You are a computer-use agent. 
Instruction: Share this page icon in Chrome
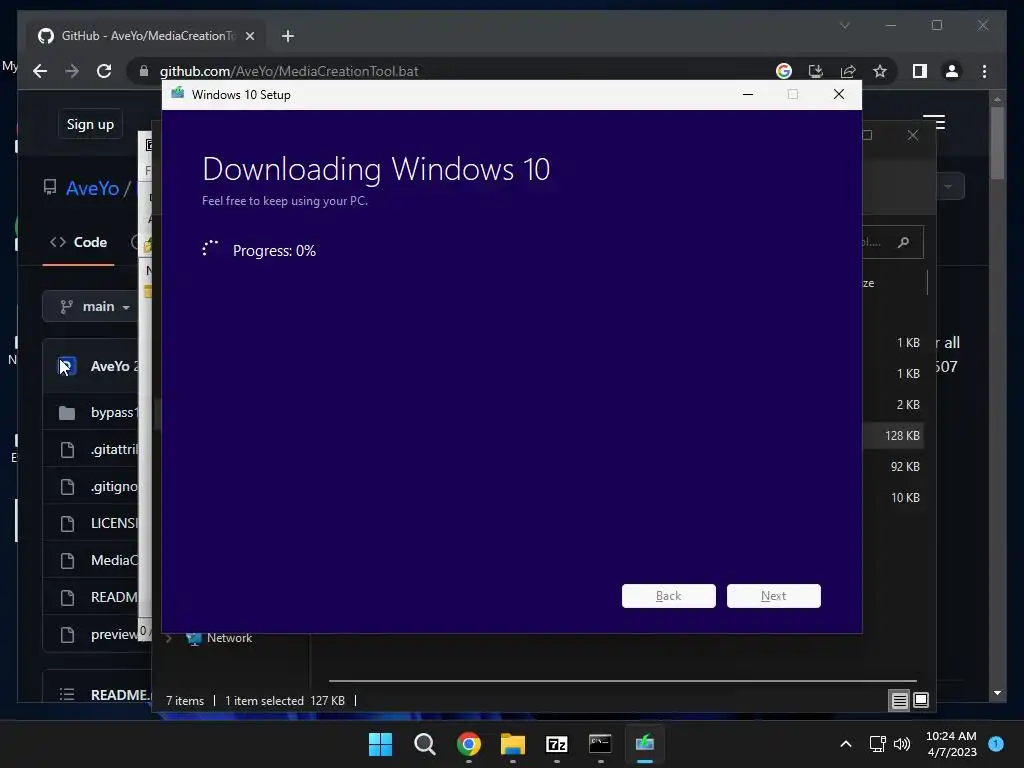click(848, 71)
